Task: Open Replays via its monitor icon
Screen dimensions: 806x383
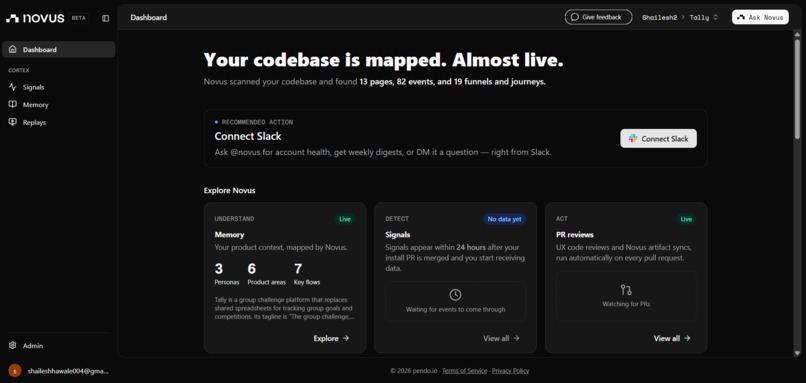Action: click(13, 122)
